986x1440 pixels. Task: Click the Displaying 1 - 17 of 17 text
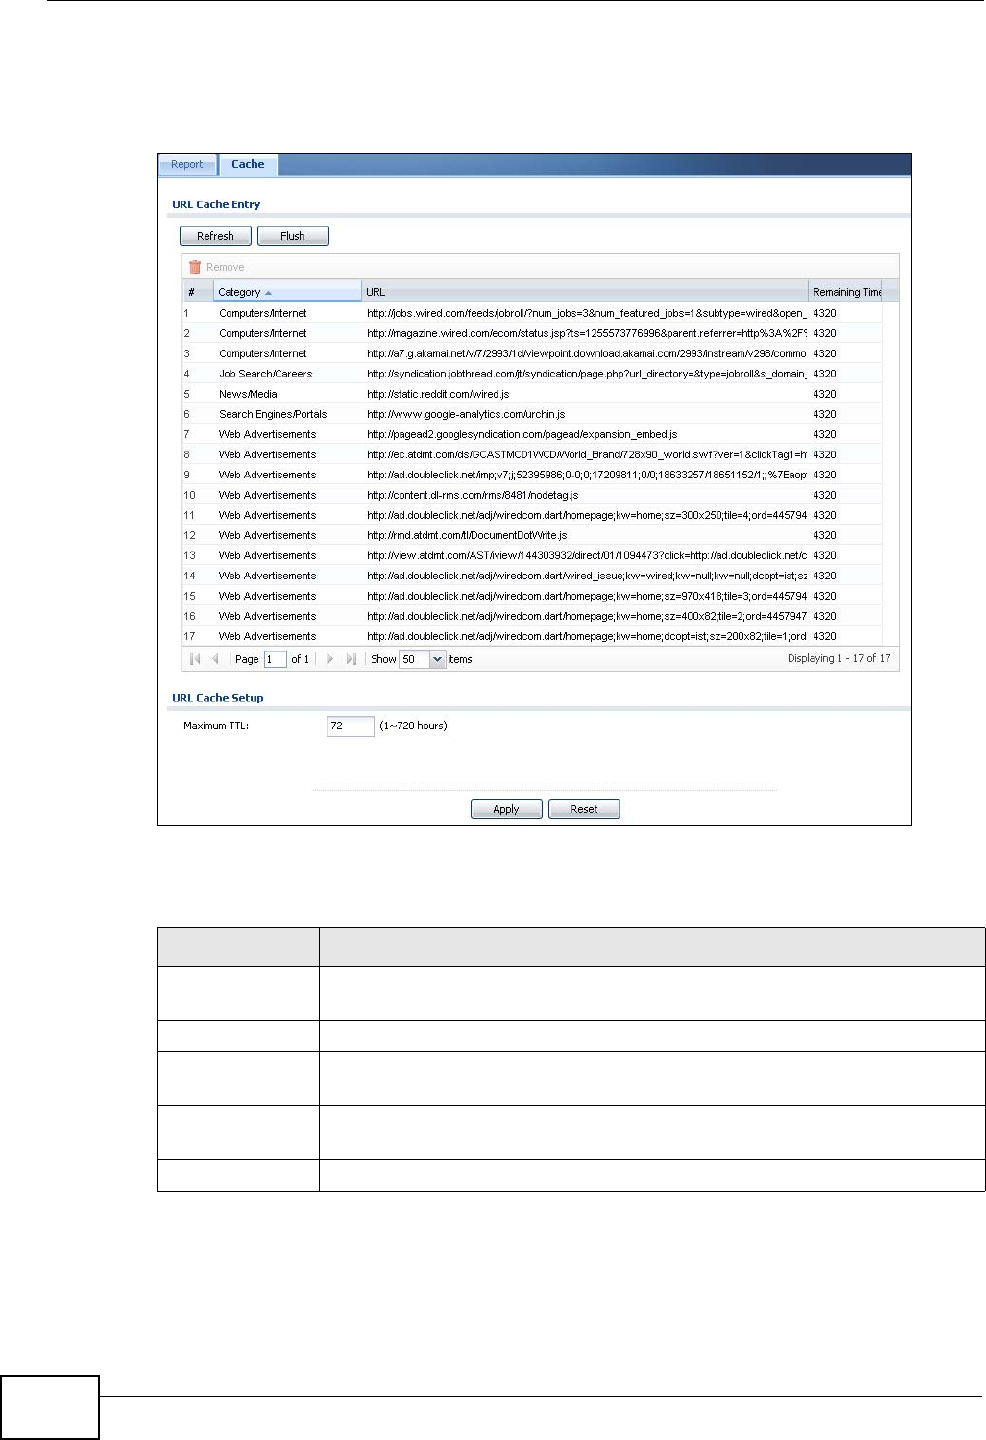coord(839,658)
